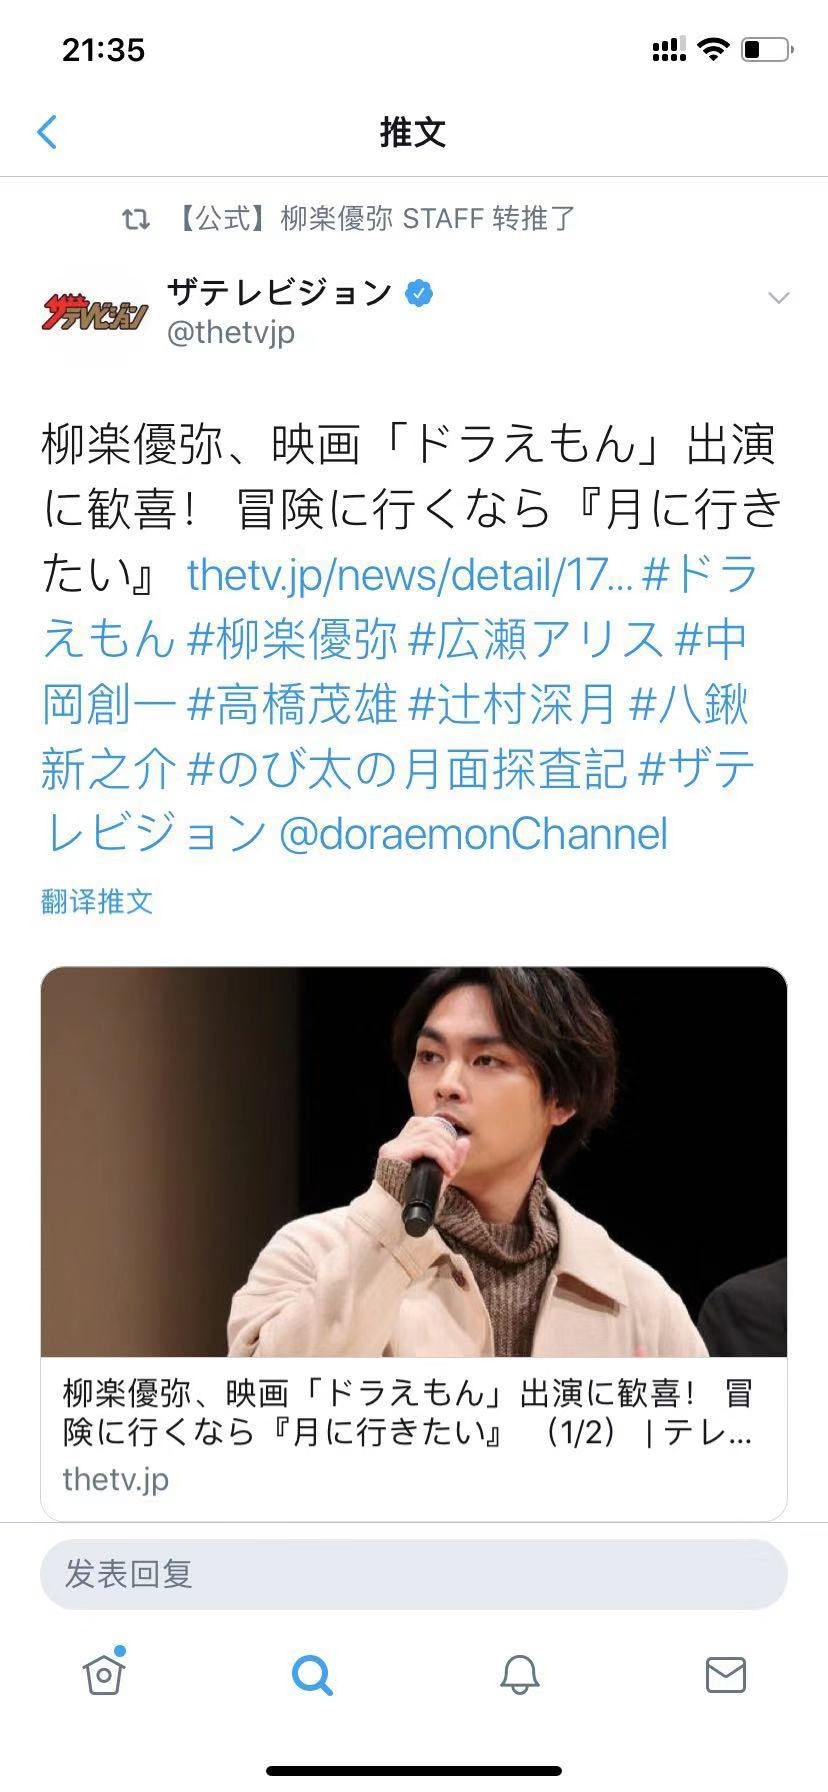Tap the back arrow icon
Image resolution: width=828 pixels, height=1792 pixels.
[47, 131]
